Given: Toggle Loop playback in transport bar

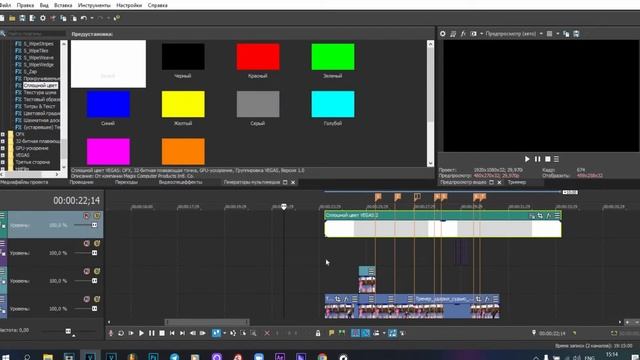Looking at the screenshot, I should point(121,333).
